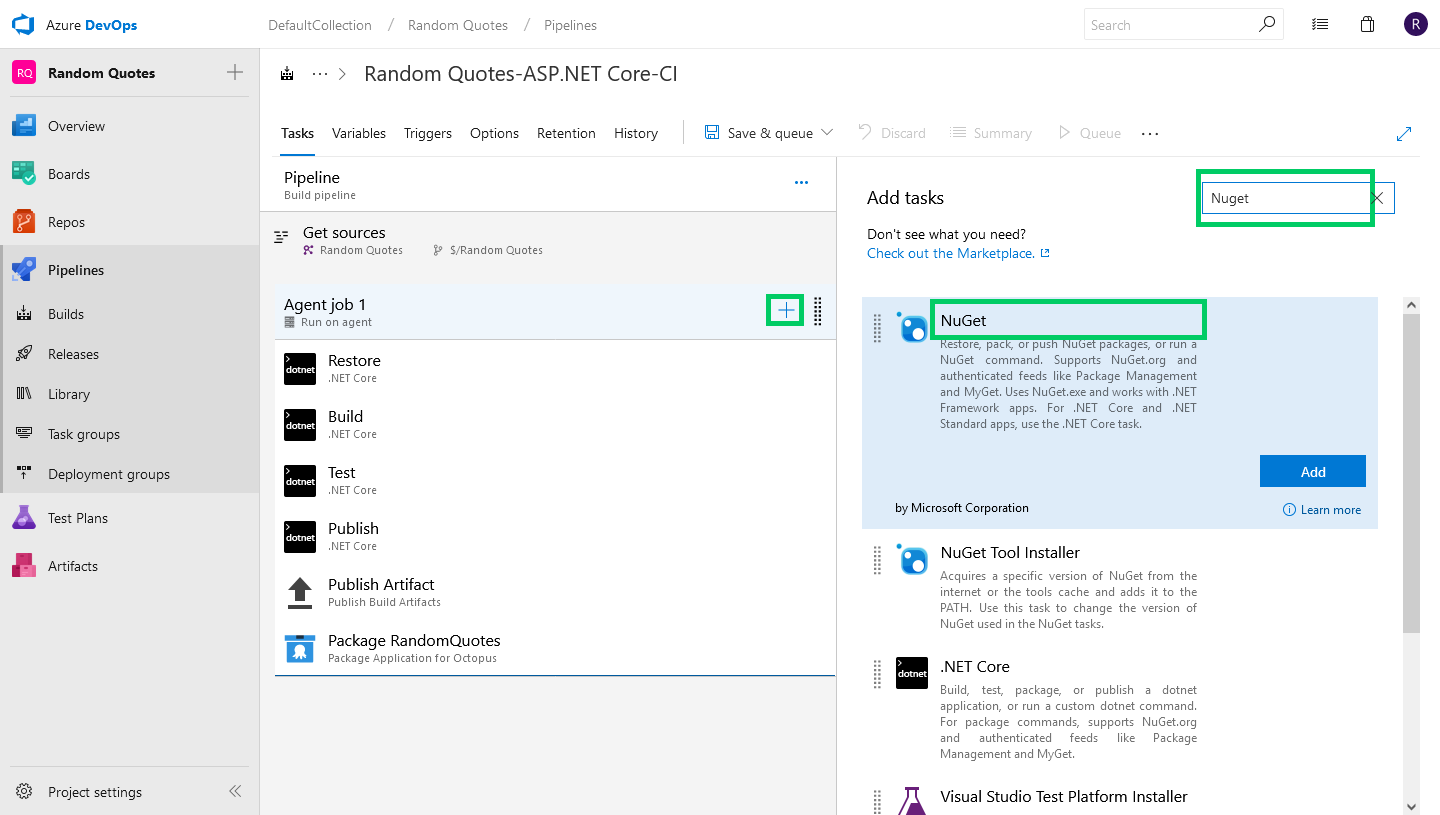
Task: Clear the Nuget search text
Action: tap(1377, 198)
